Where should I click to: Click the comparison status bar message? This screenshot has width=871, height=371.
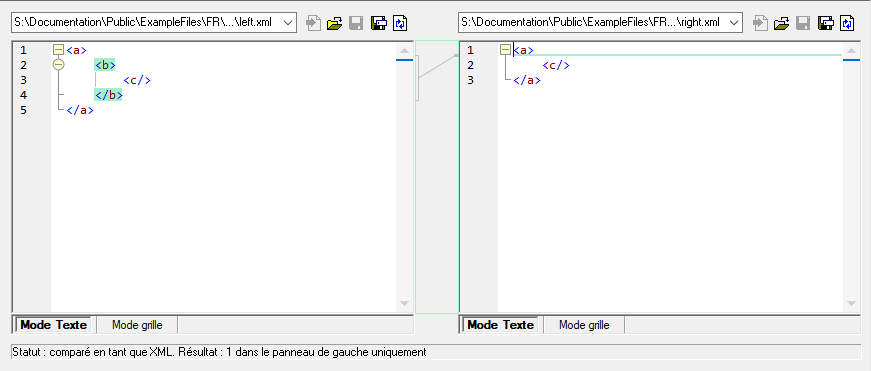(219, 352)
